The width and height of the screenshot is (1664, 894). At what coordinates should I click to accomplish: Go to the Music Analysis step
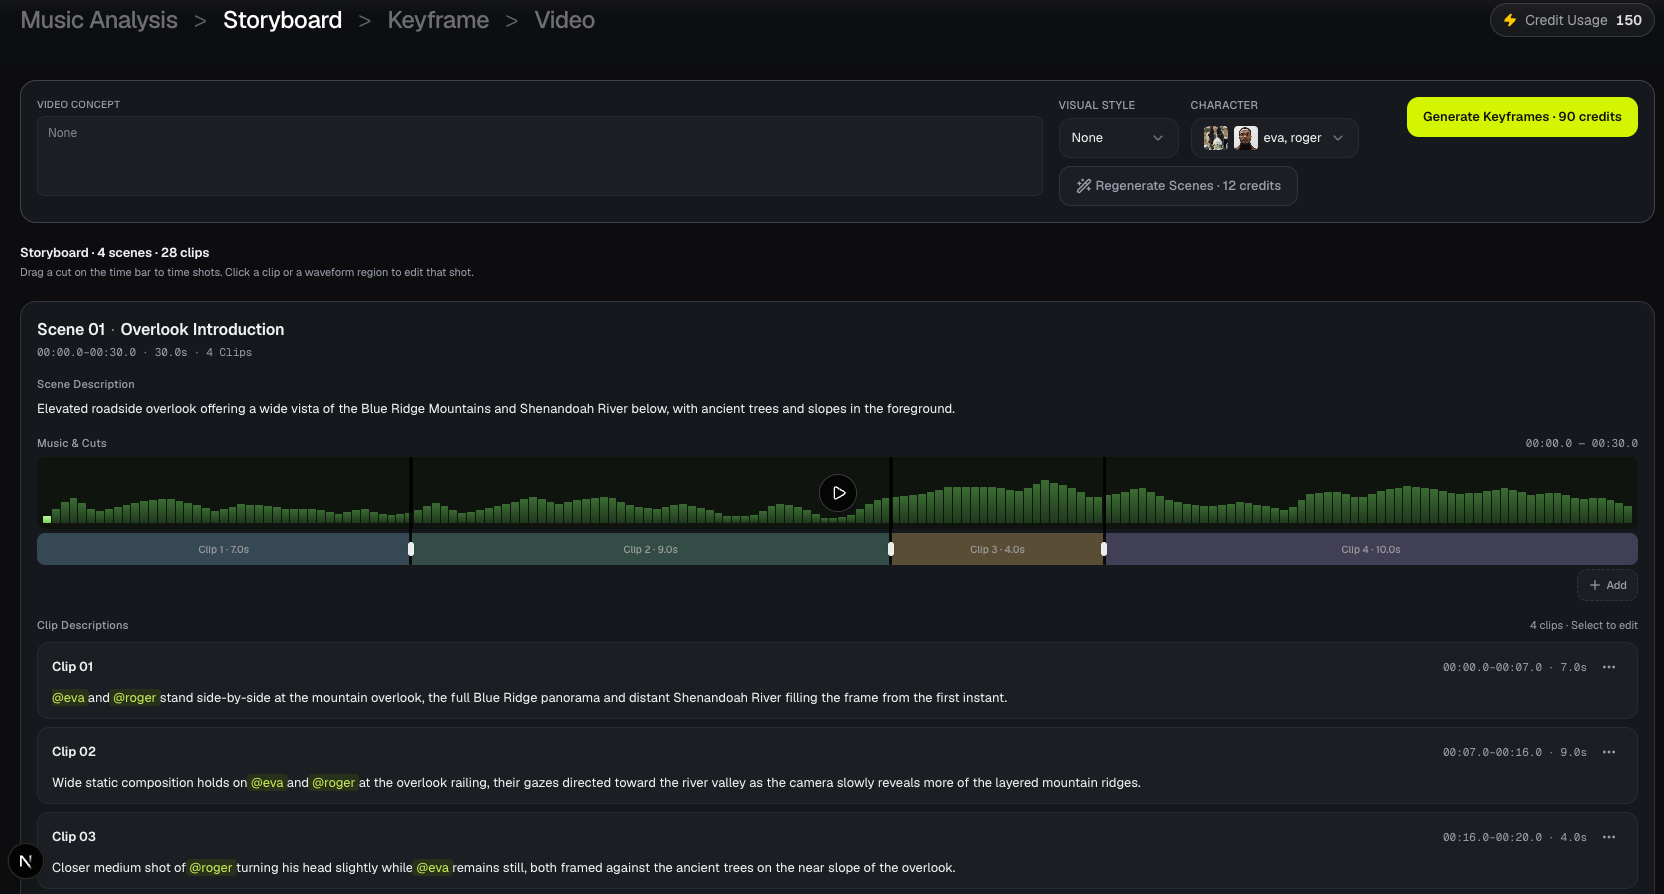[x=99, y=20]
